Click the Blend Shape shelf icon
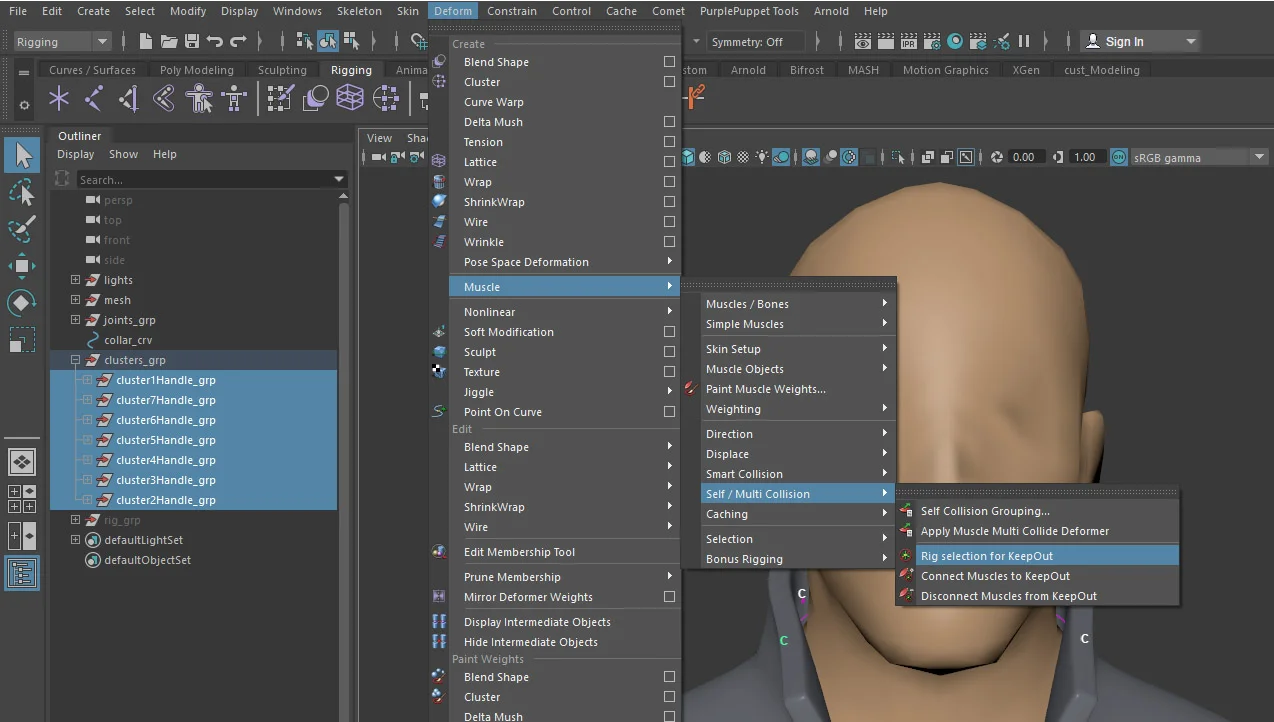The width and height of the screenshot is (1274, 722). coord(315,98)
